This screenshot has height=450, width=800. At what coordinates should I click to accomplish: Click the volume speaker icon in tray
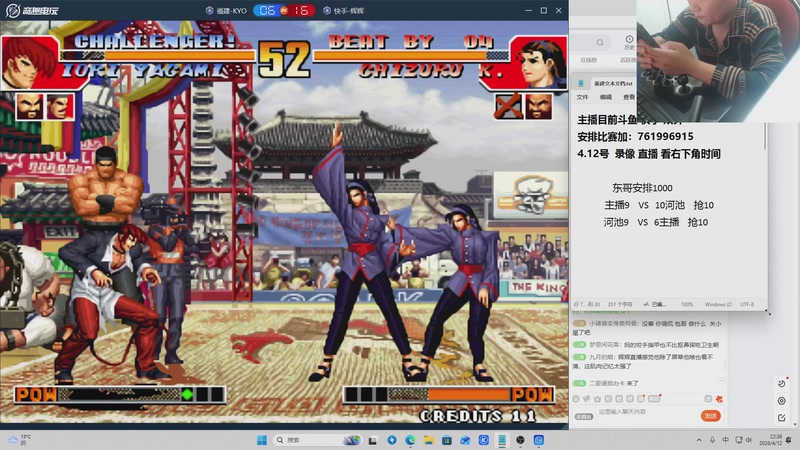point(749,440)
